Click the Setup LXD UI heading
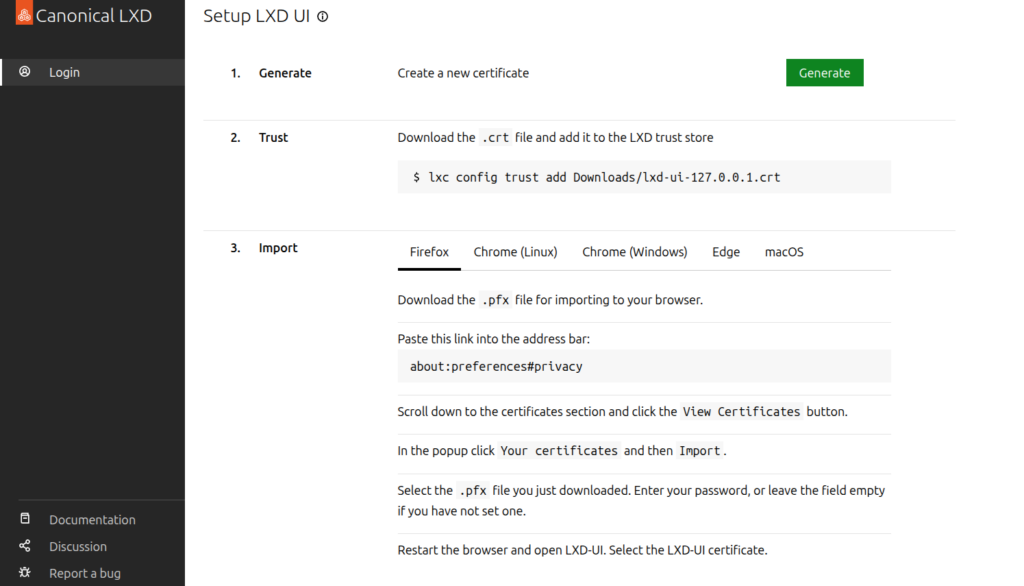 [x=256, y=16]
